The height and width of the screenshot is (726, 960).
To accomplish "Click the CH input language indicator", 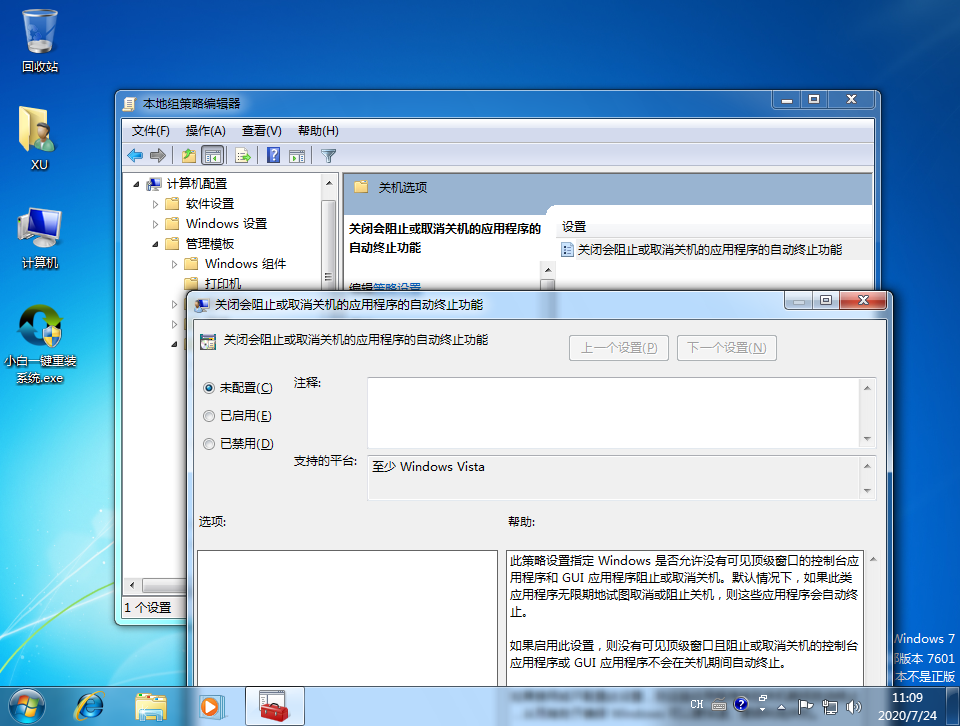I will coord(697,705).
